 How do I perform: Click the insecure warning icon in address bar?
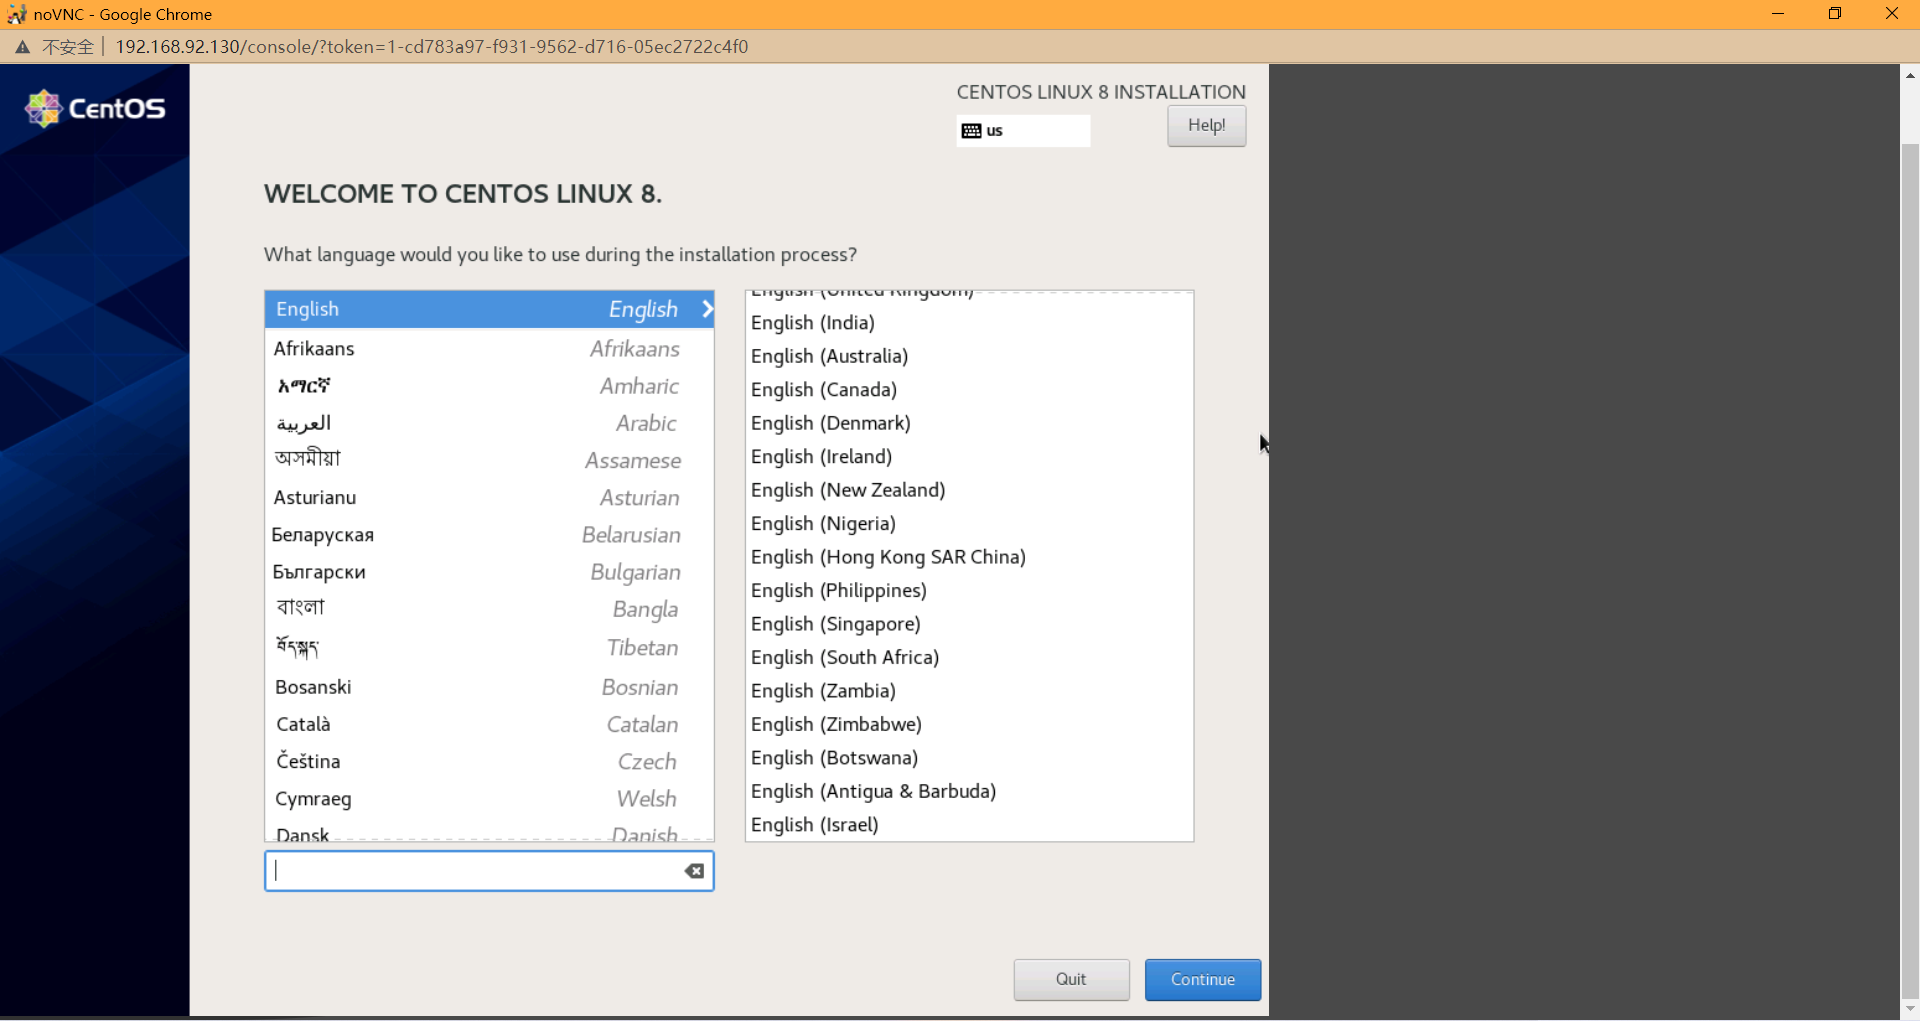pos(22,47)
